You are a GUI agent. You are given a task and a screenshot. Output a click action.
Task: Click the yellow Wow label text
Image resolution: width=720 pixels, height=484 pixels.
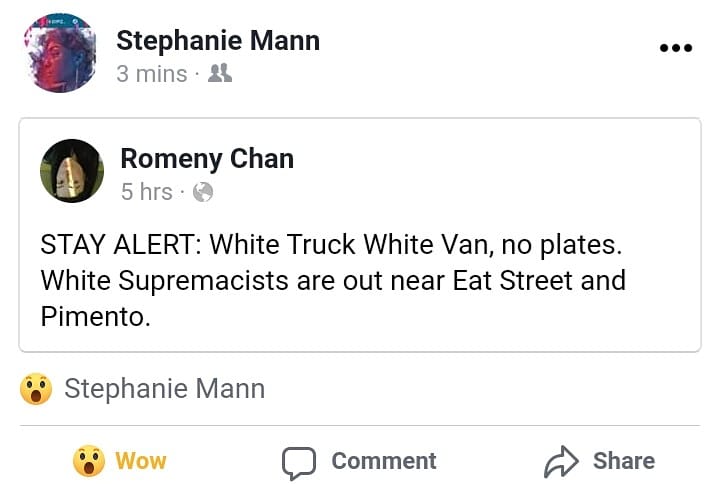pos(141,461)
